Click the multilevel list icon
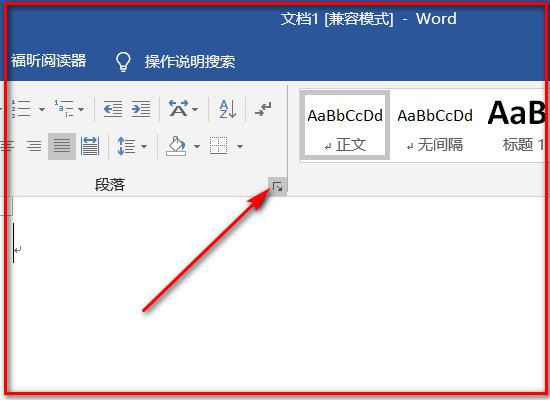Image resolution: width=550 pixels, height=400 pixels. pyautogui.click(x=64, y=109)
